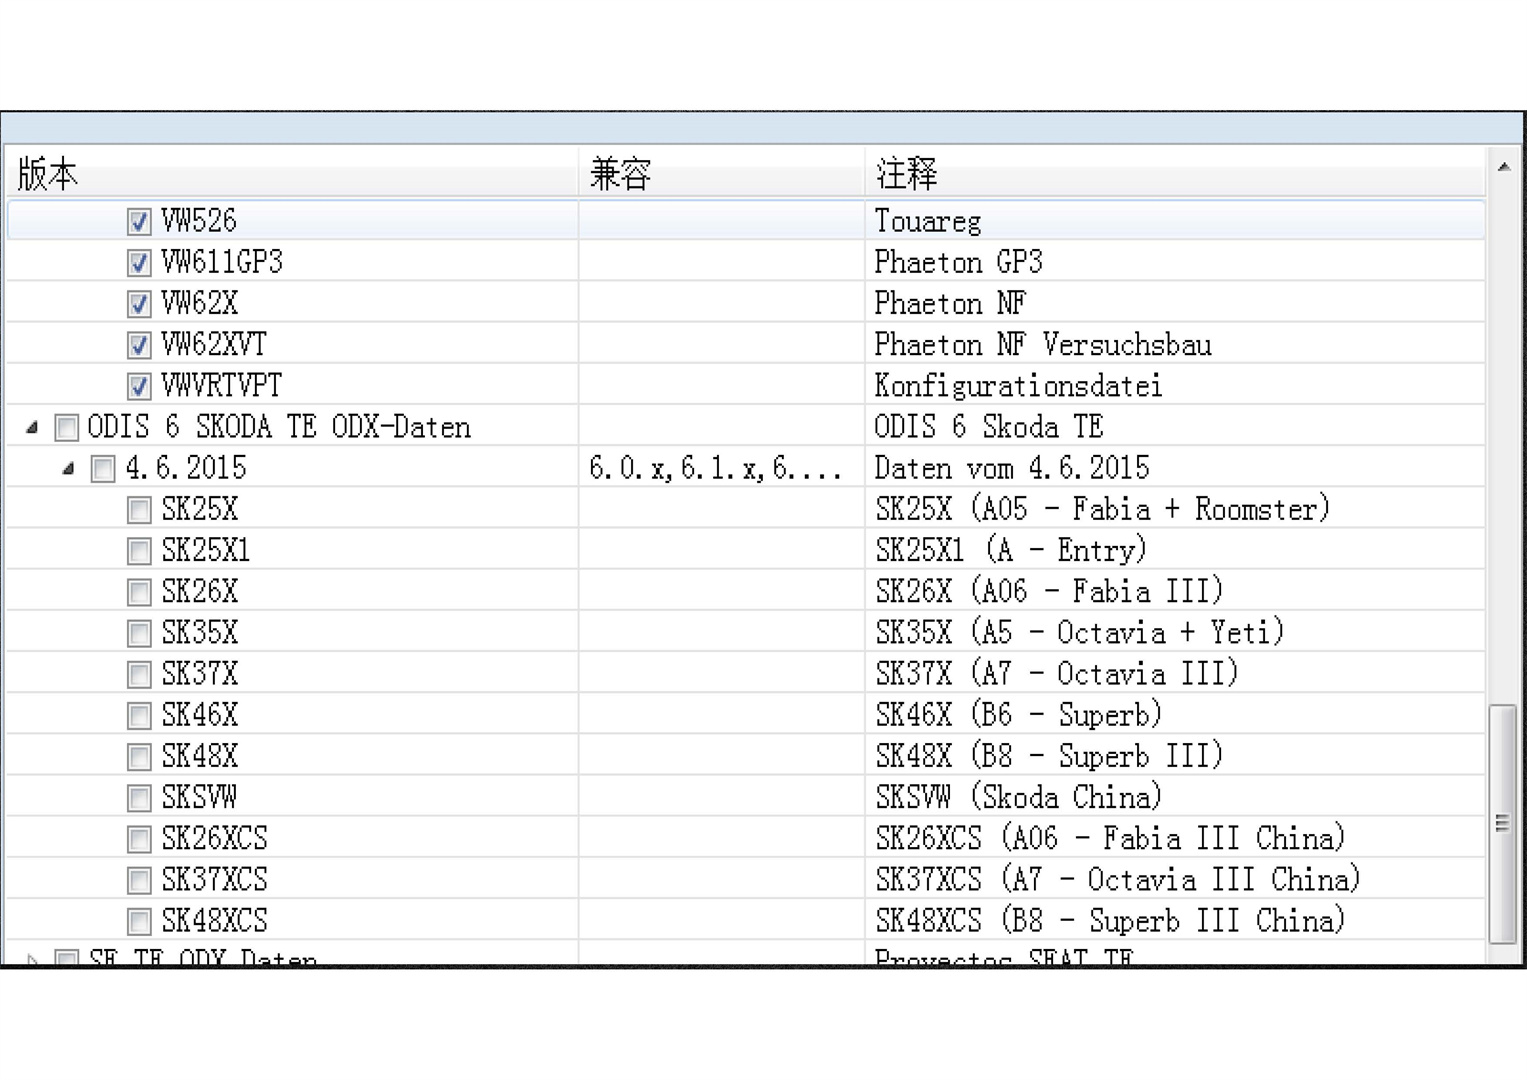The height and width of the screenshot is (1080, 1527).
Task: Click 'SK26XCS (A06 - Fabia III China)' comment
Action: point(1111,838)
